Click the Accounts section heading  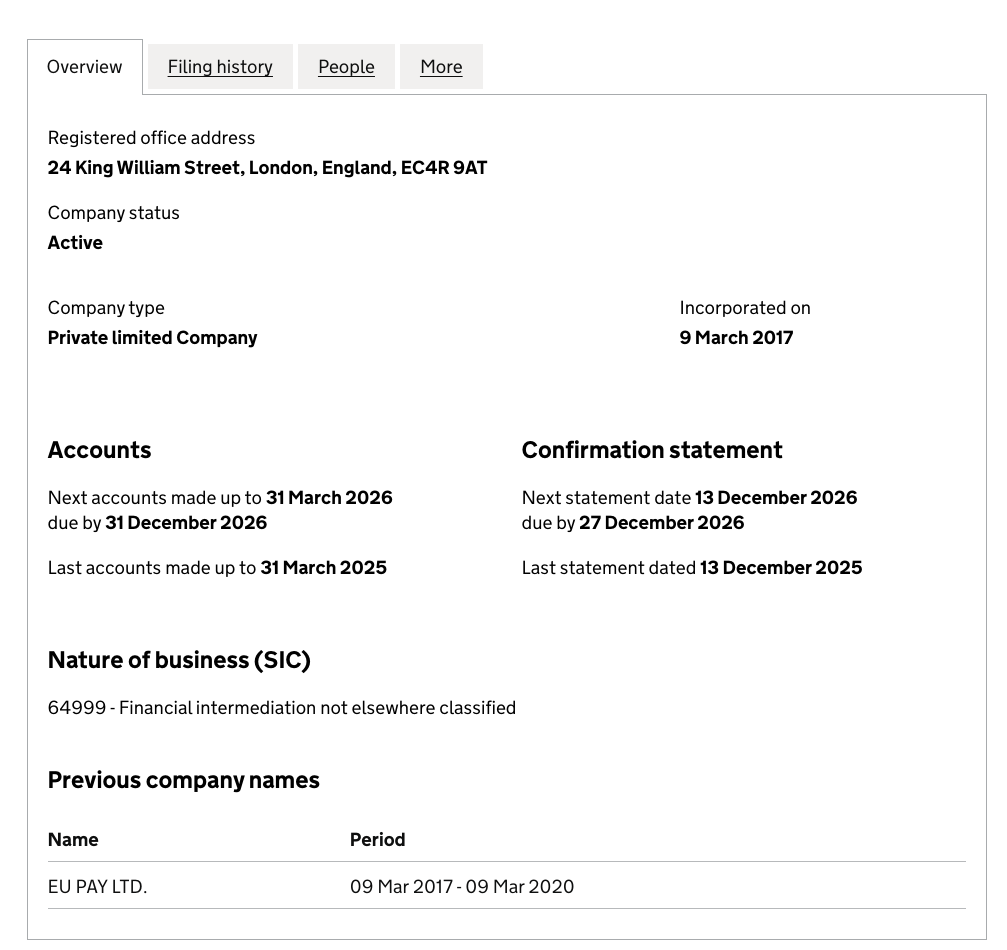coord(100,450)
